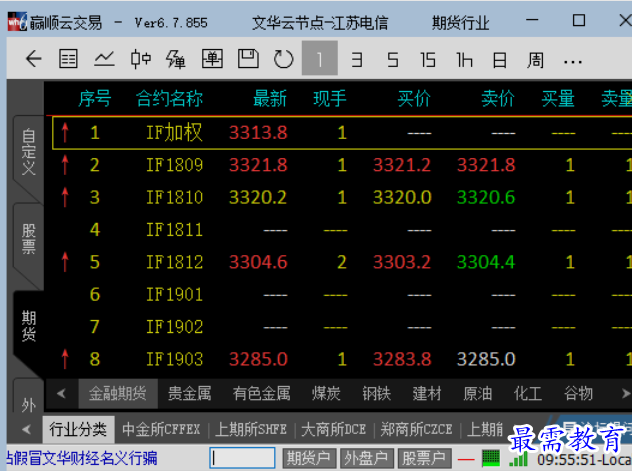Open the 单 order panel icon
Viewport: 632px width, 471px height.
pos(212,60)
